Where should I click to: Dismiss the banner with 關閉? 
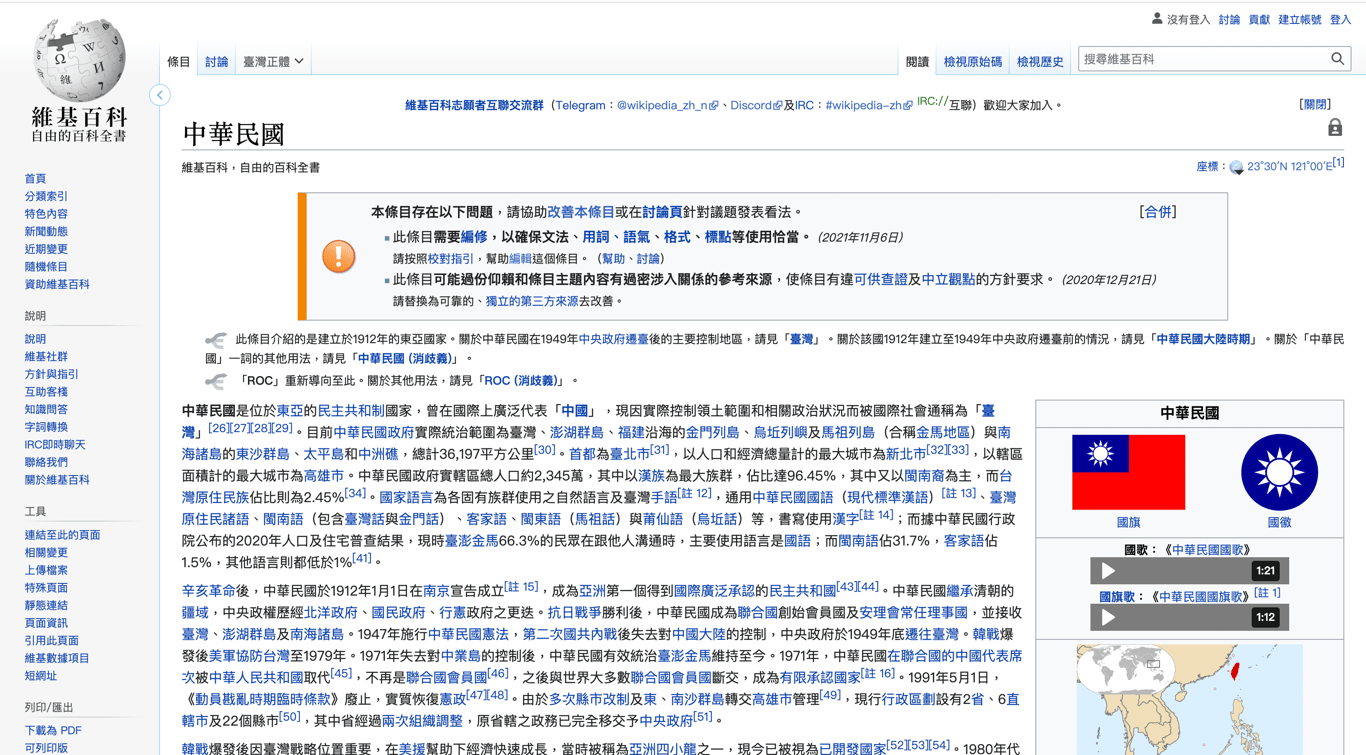point(1315,105)
